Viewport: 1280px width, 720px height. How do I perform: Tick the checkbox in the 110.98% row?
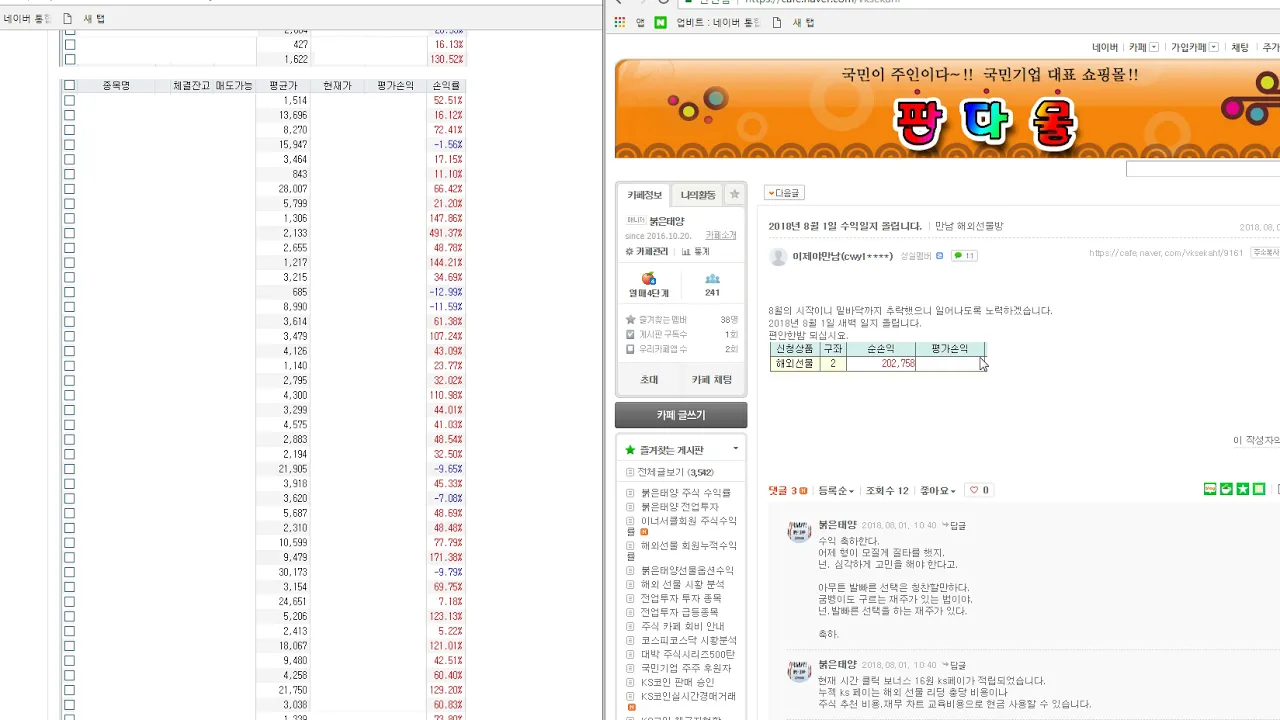click(69, 395)
